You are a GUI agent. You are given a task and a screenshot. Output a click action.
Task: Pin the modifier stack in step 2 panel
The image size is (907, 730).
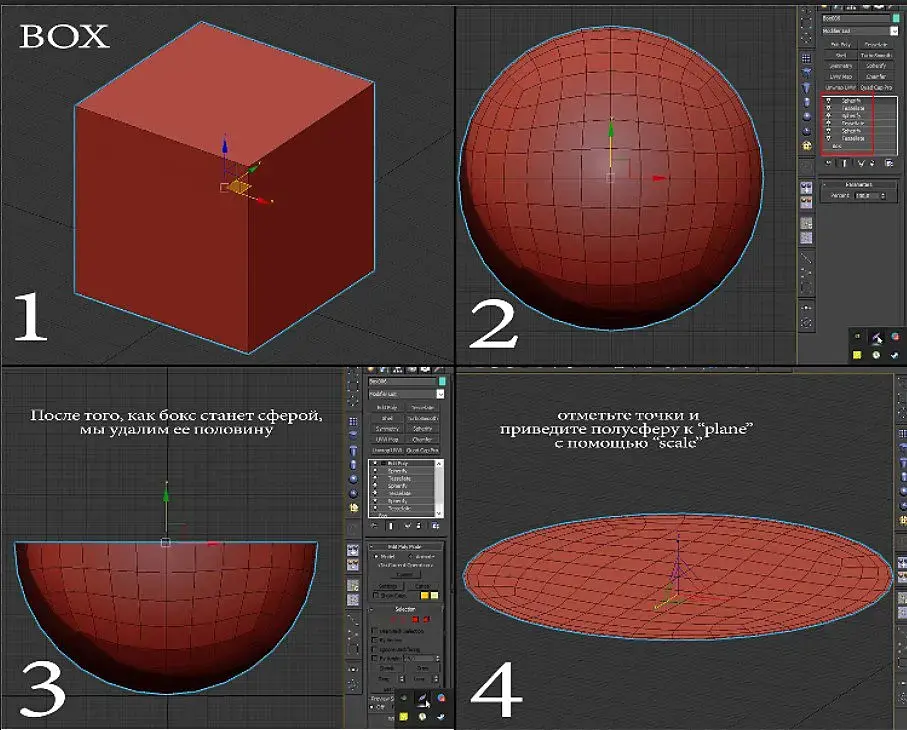828,163
